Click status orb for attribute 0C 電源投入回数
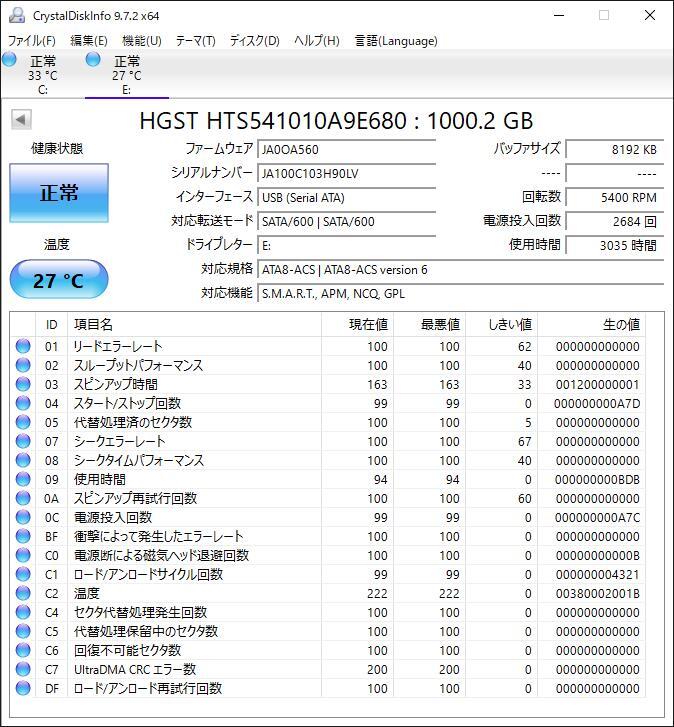The height and width of the screenshot is (727, 674). tap(23, 517)
